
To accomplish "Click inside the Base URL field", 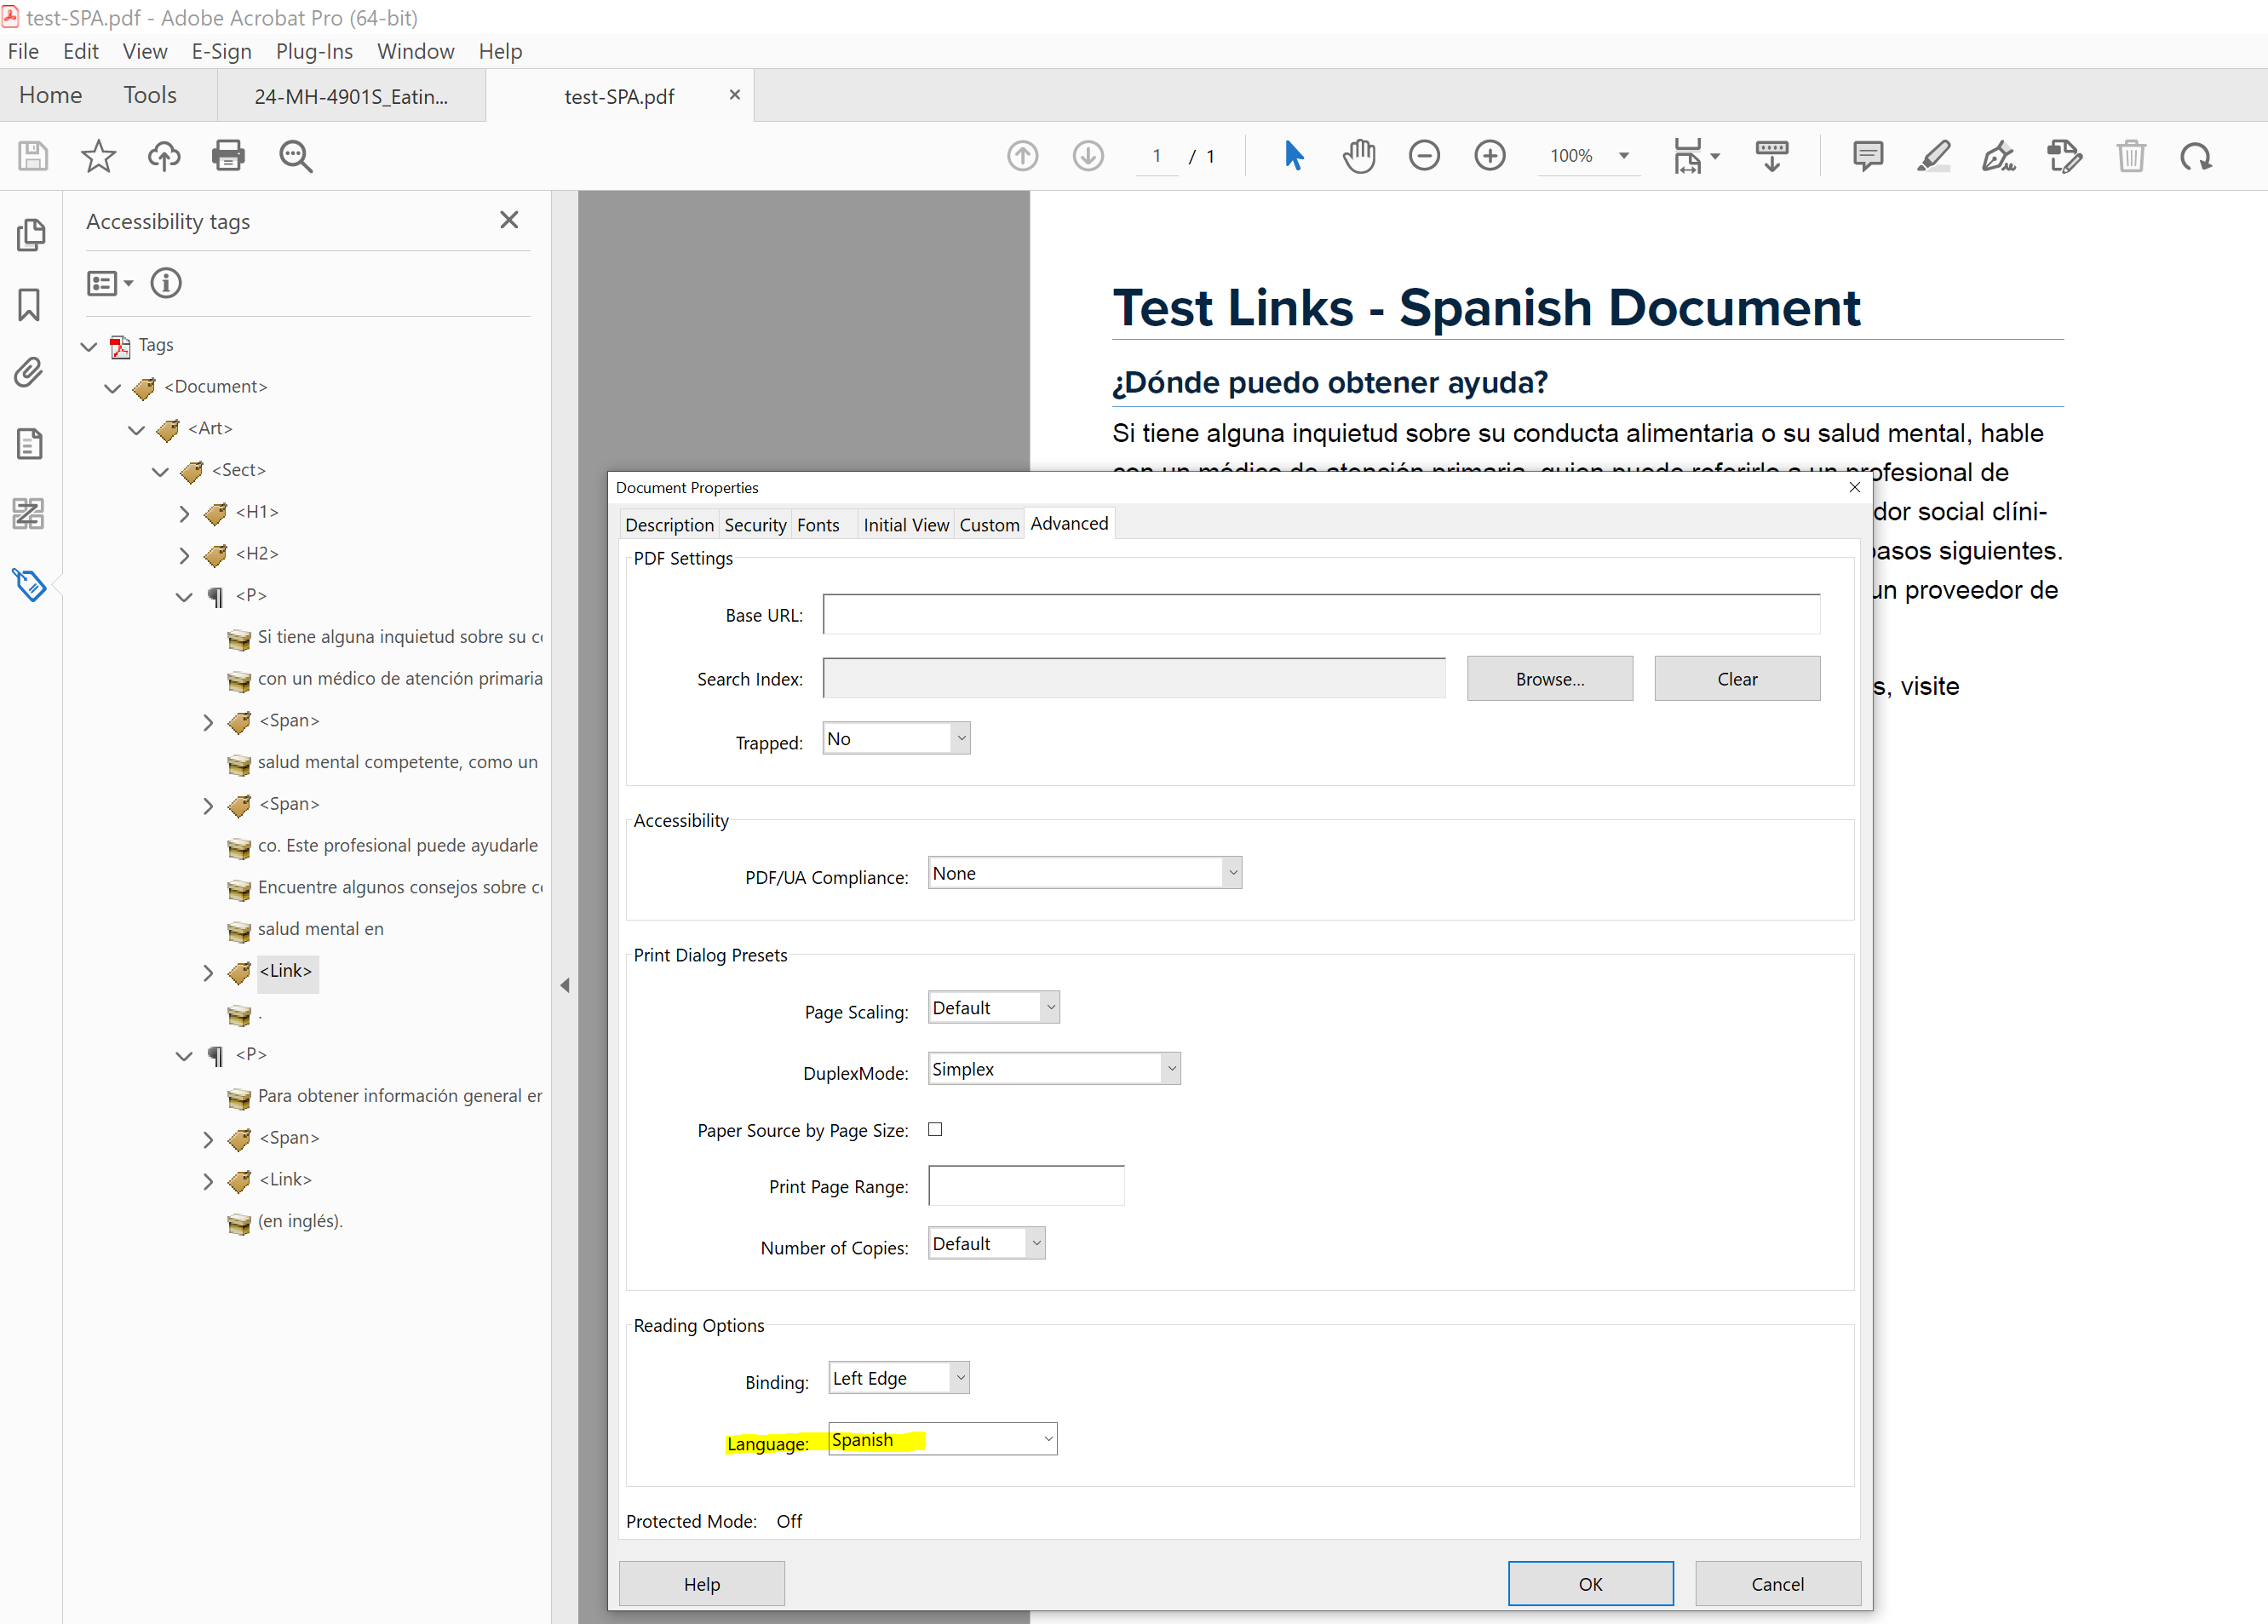I will (x=1320, y=614).
